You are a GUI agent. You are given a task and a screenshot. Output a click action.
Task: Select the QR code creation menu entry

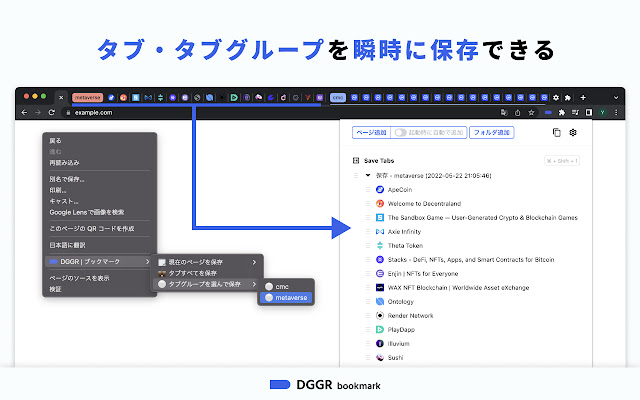[99, 229]
